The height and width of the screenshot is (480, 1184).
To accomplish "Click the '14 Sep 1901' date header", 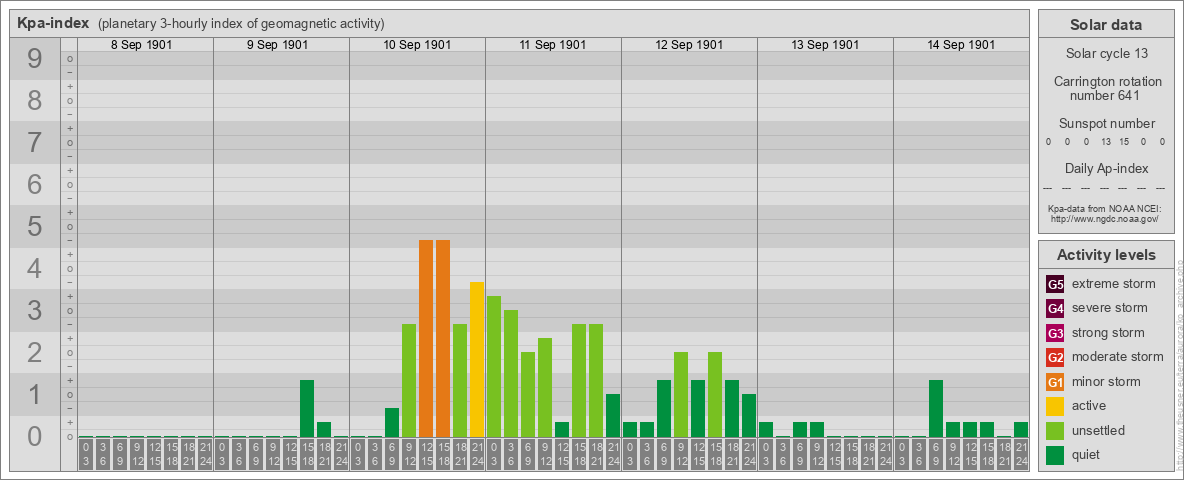I will coord(960,45).
